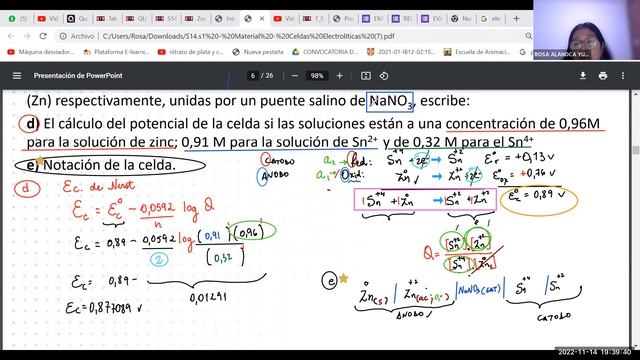
Task: Open the PDF viewer more options menu
Action: pos(623,76)
